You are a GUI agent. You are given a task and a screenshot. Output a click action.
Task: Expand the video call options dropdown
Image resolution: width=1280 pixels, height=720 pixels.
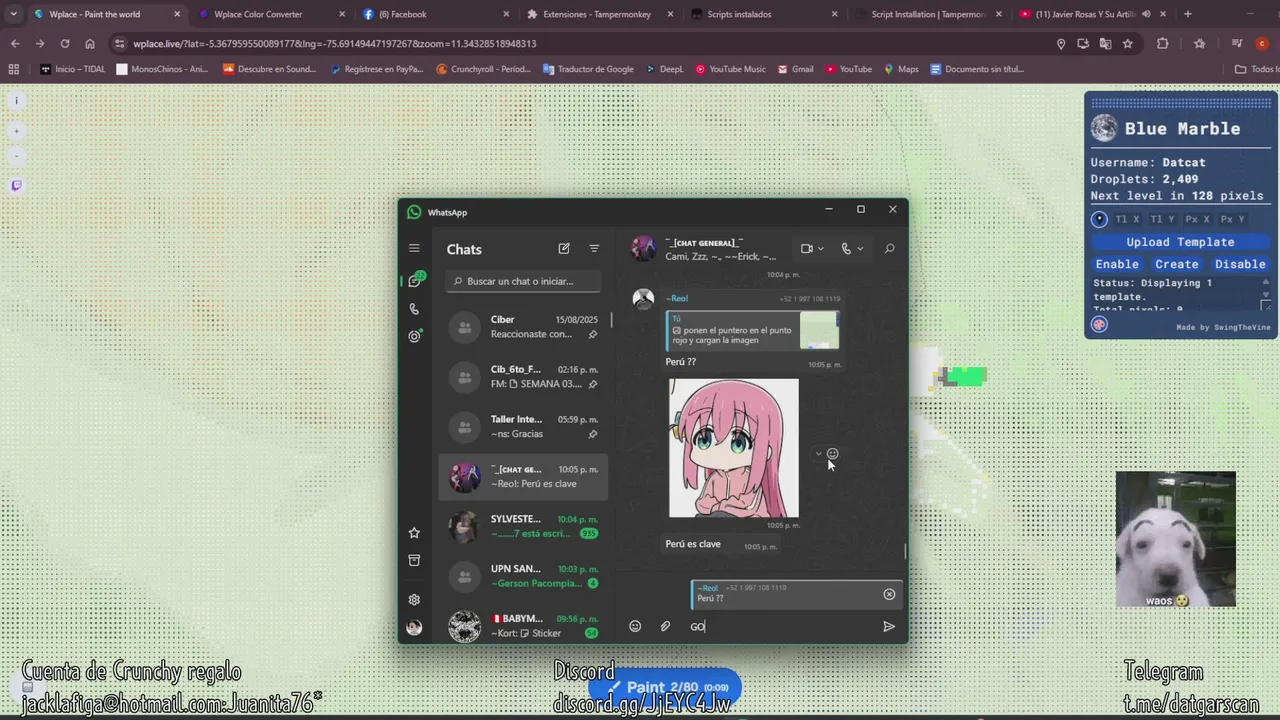(821, 249)
